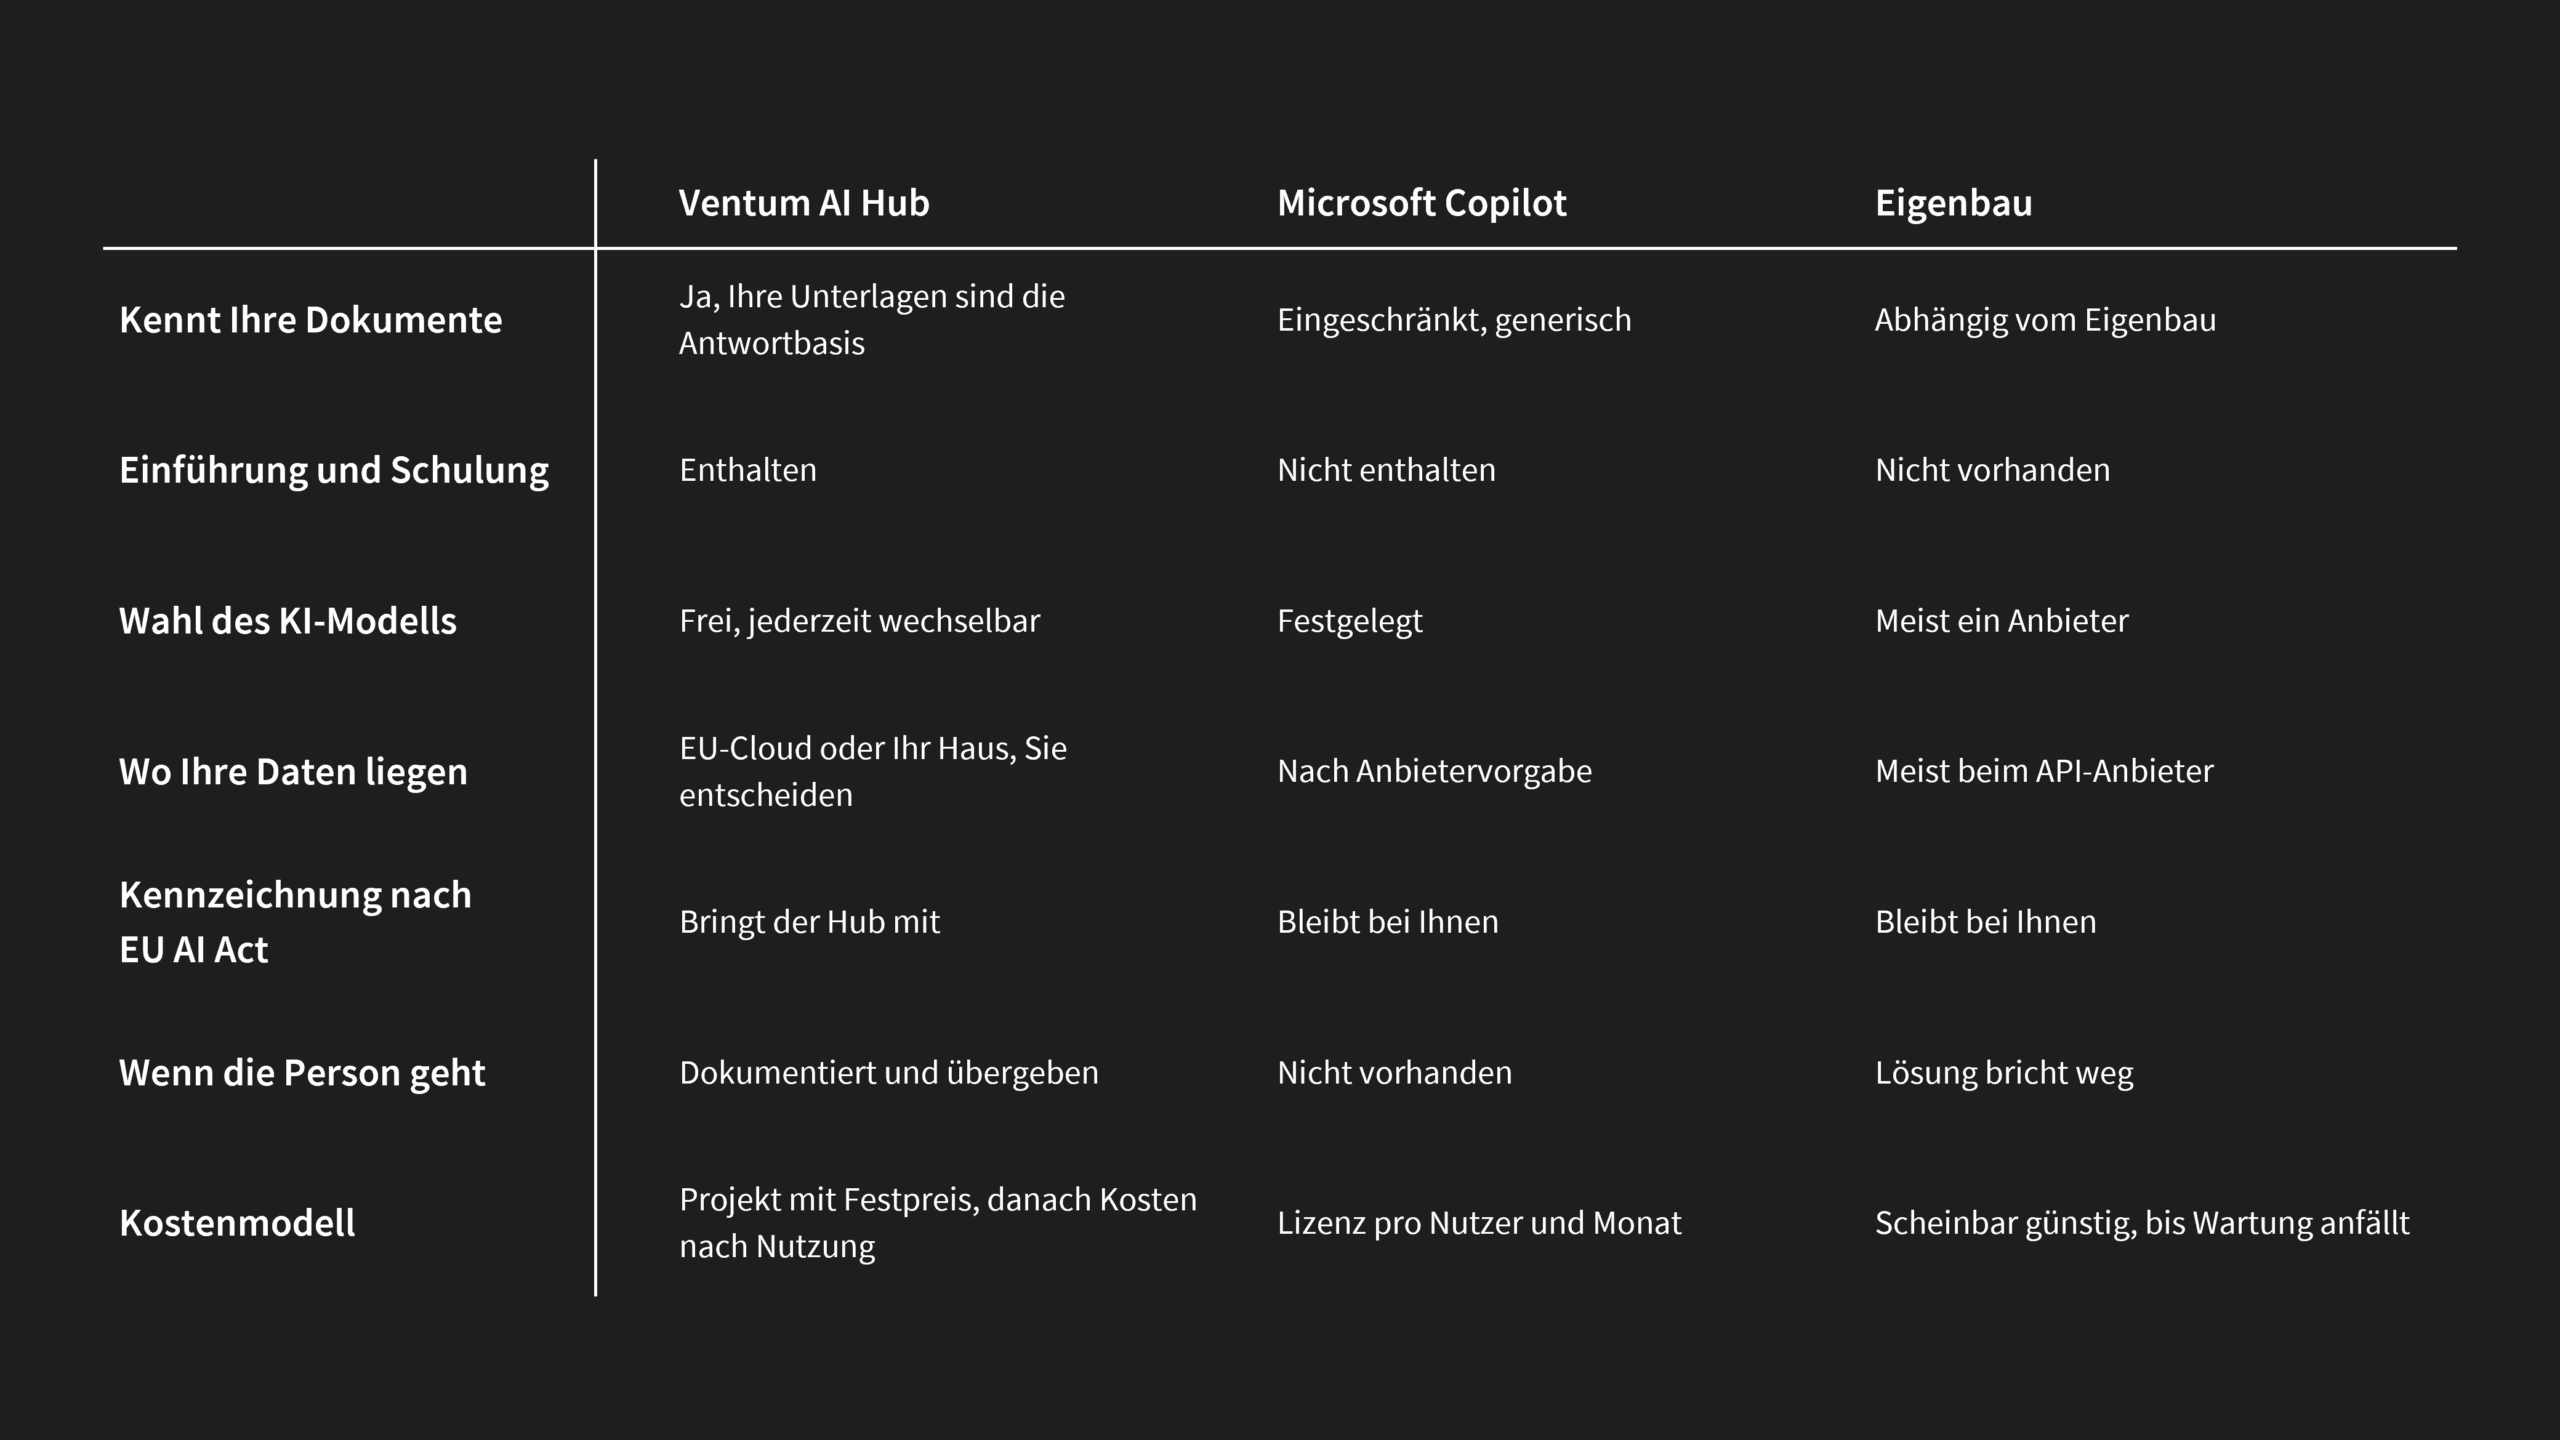Click the Frei, jederzeit wechselbar cell
Viewport: 2560px width, 1440px height.
(x=860, y=621)
